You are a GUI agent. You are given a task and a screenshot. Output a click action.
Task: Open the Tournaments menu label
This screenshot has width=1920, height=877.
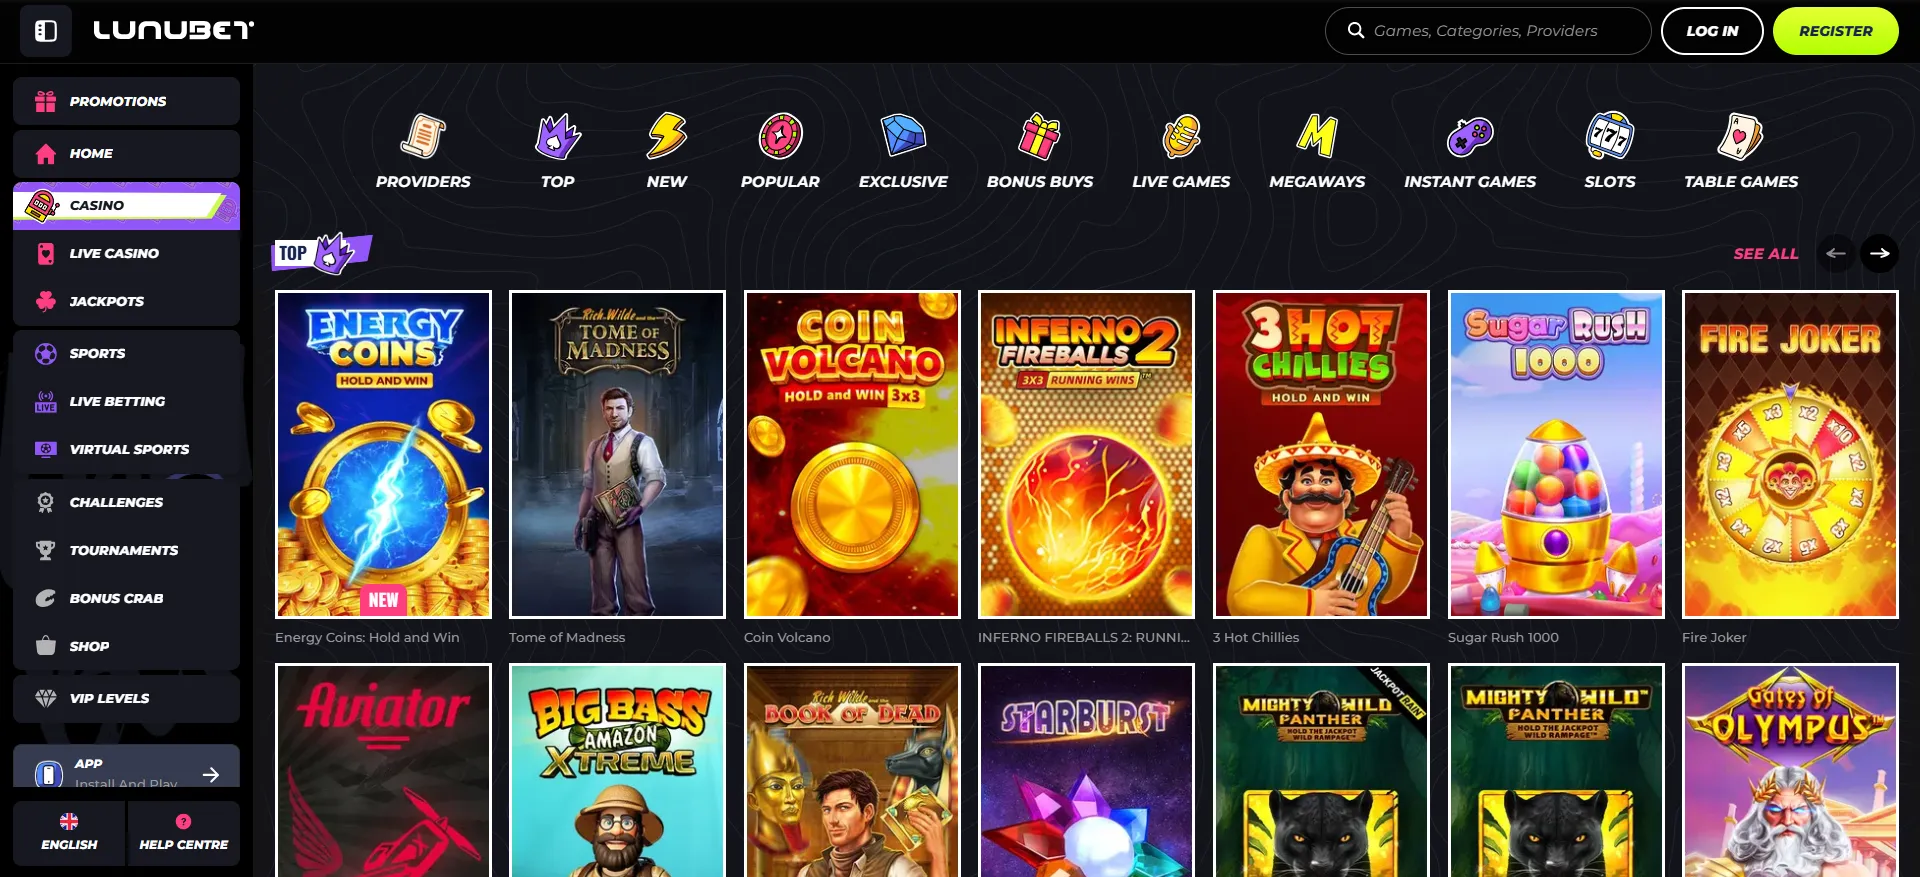tap(124, 550)
